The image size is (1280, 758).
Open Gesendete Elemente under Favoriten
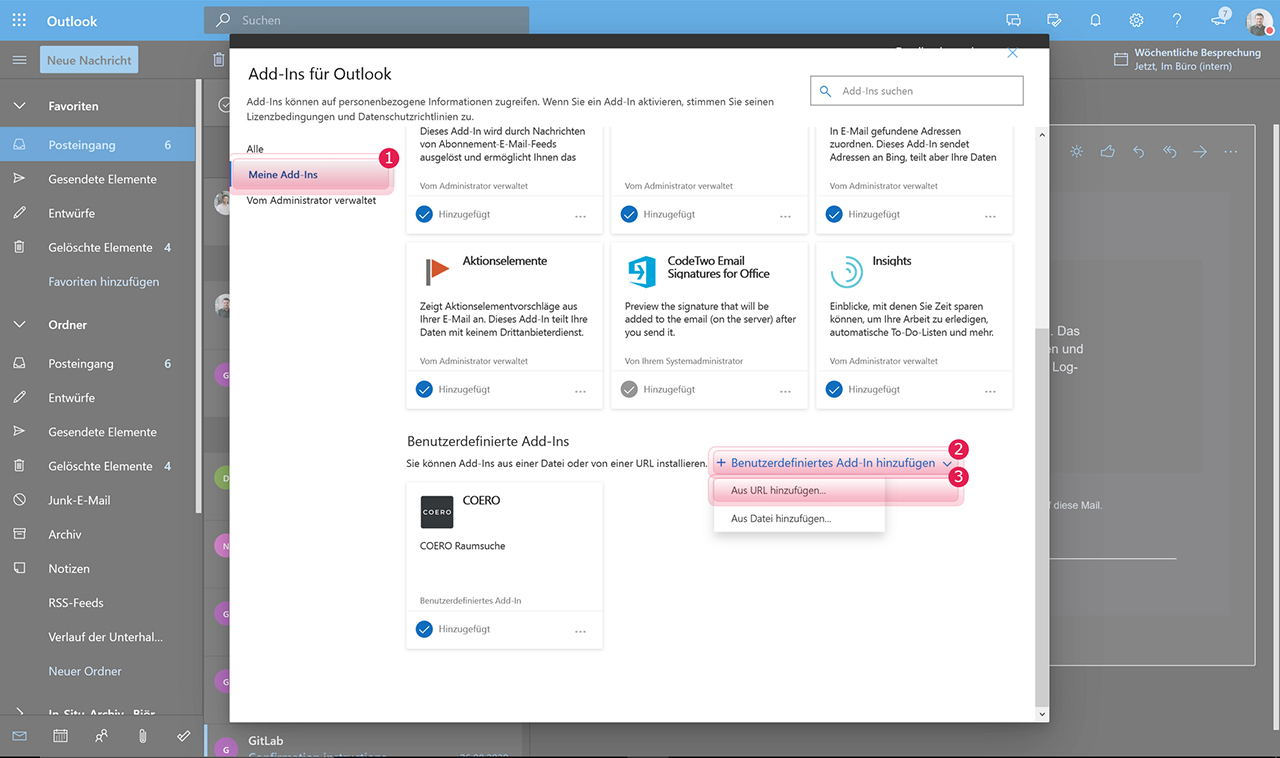(x=98, y=179)
